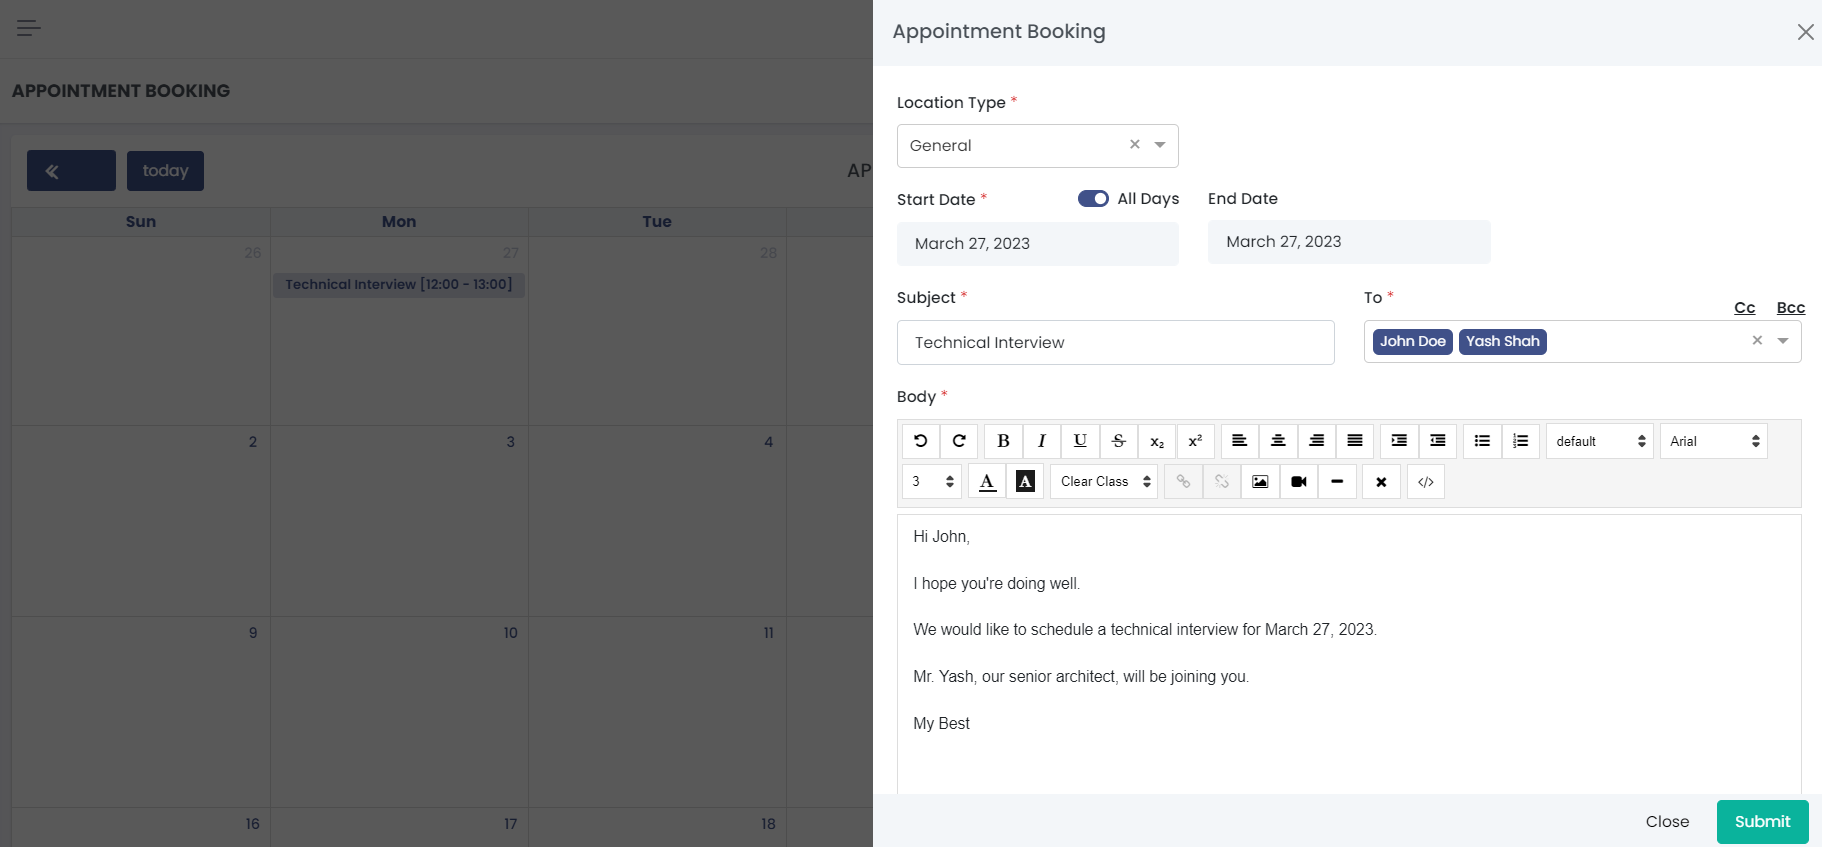Click the Subject input field
Viewport: 1822px width, 847px height.
pyautogui.click(x=1115, y=343)
